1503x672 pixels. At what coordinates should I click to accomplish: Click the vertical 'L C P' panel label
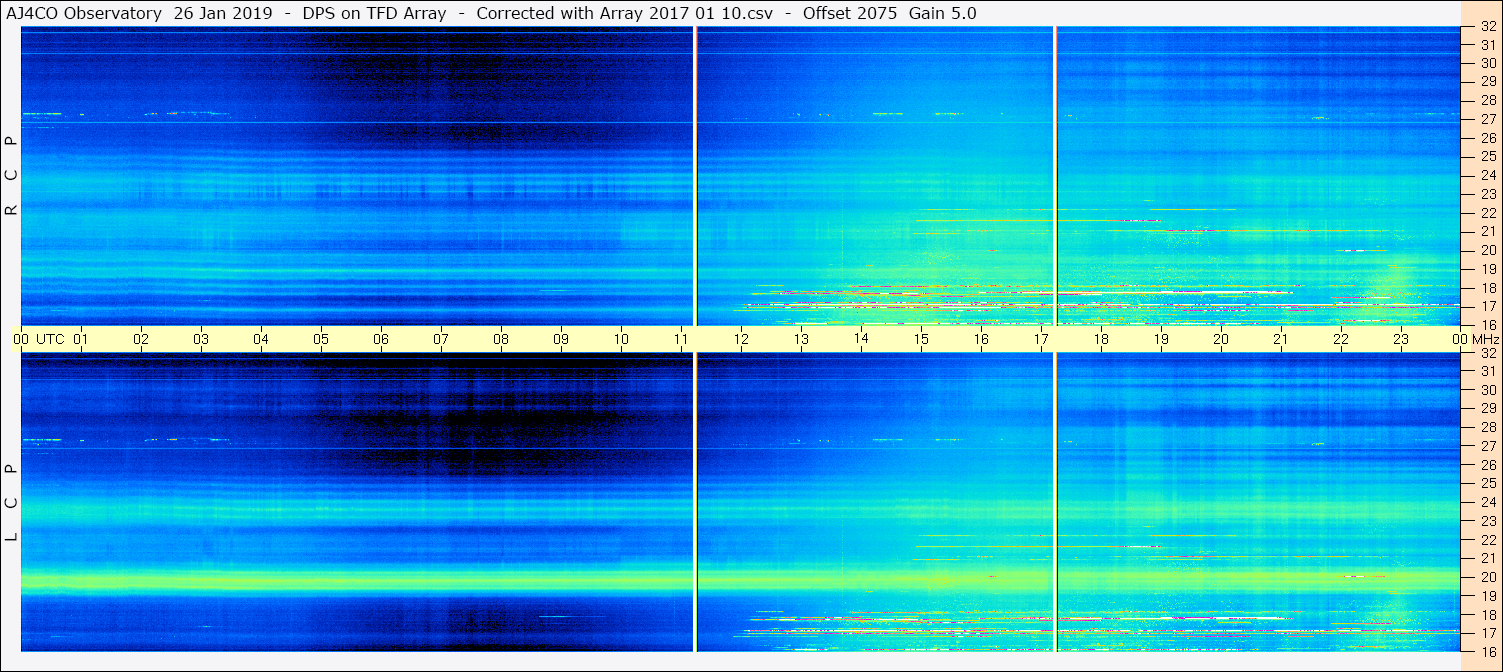coord(12,502)
